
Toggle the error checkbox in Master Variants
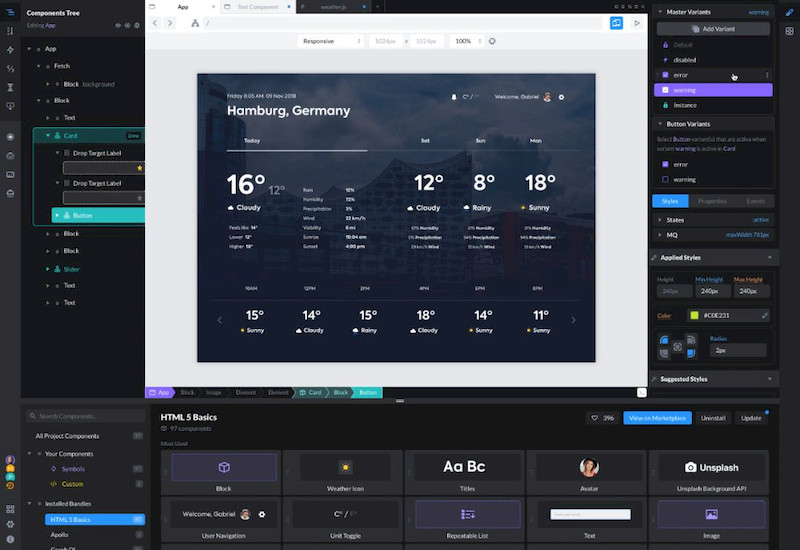tap(665, 75)
